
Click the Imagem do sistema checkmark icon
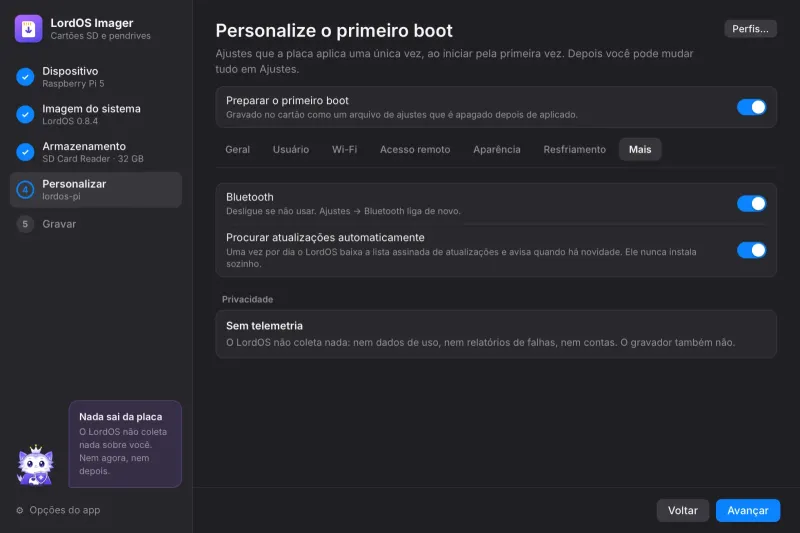click(x=25, y=114)
